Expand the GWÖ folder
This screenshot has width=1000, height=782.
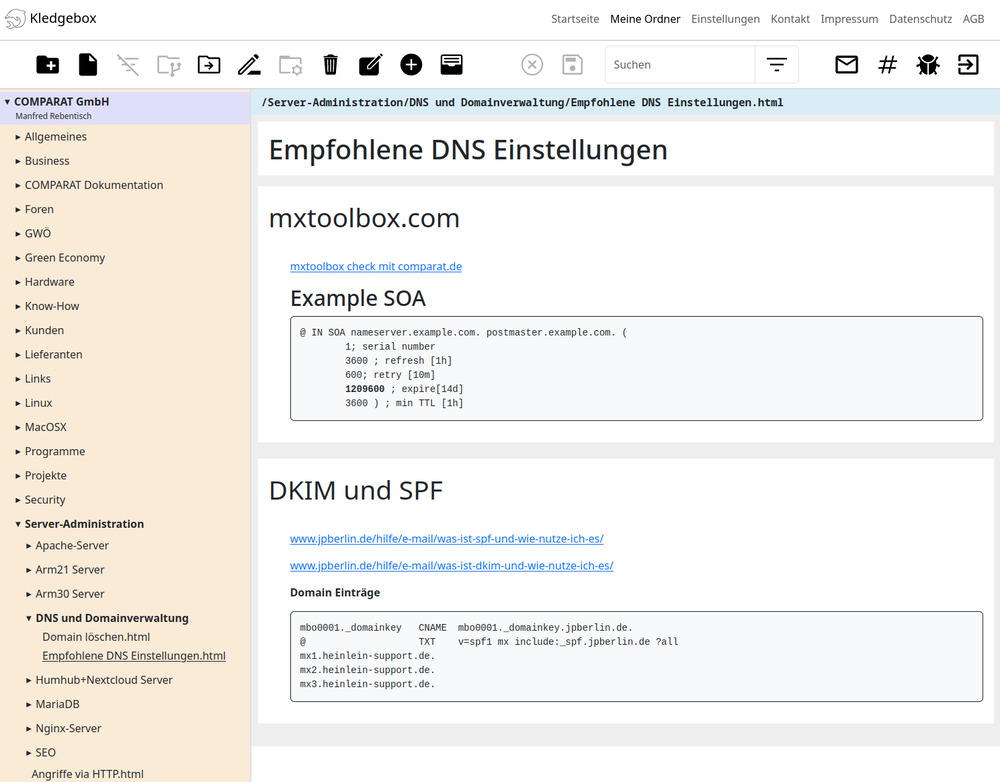coord(18,233)
